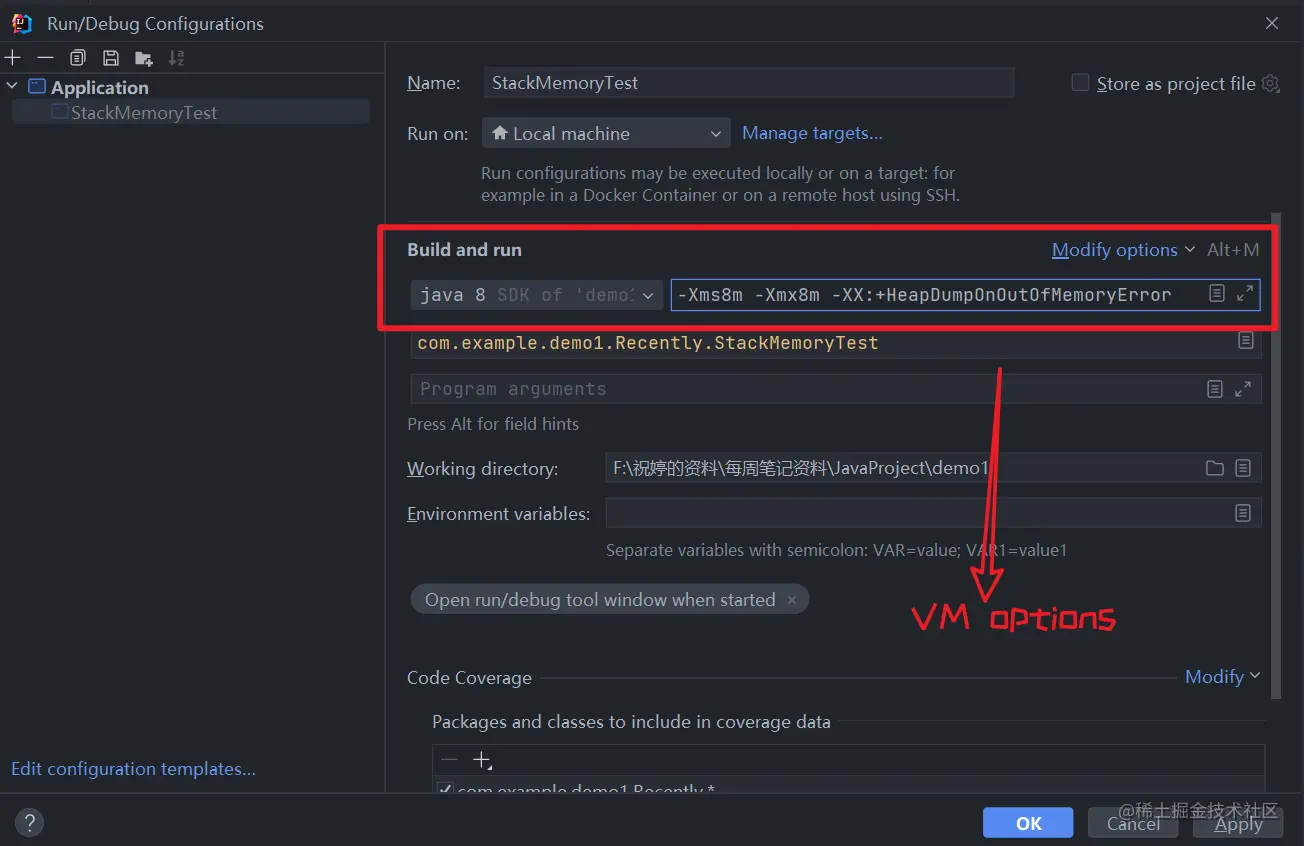Edit Environment variables via list icon
Image resolution: width=1304 pixels, height=846 pixels.
click(x=1243, y=513)
